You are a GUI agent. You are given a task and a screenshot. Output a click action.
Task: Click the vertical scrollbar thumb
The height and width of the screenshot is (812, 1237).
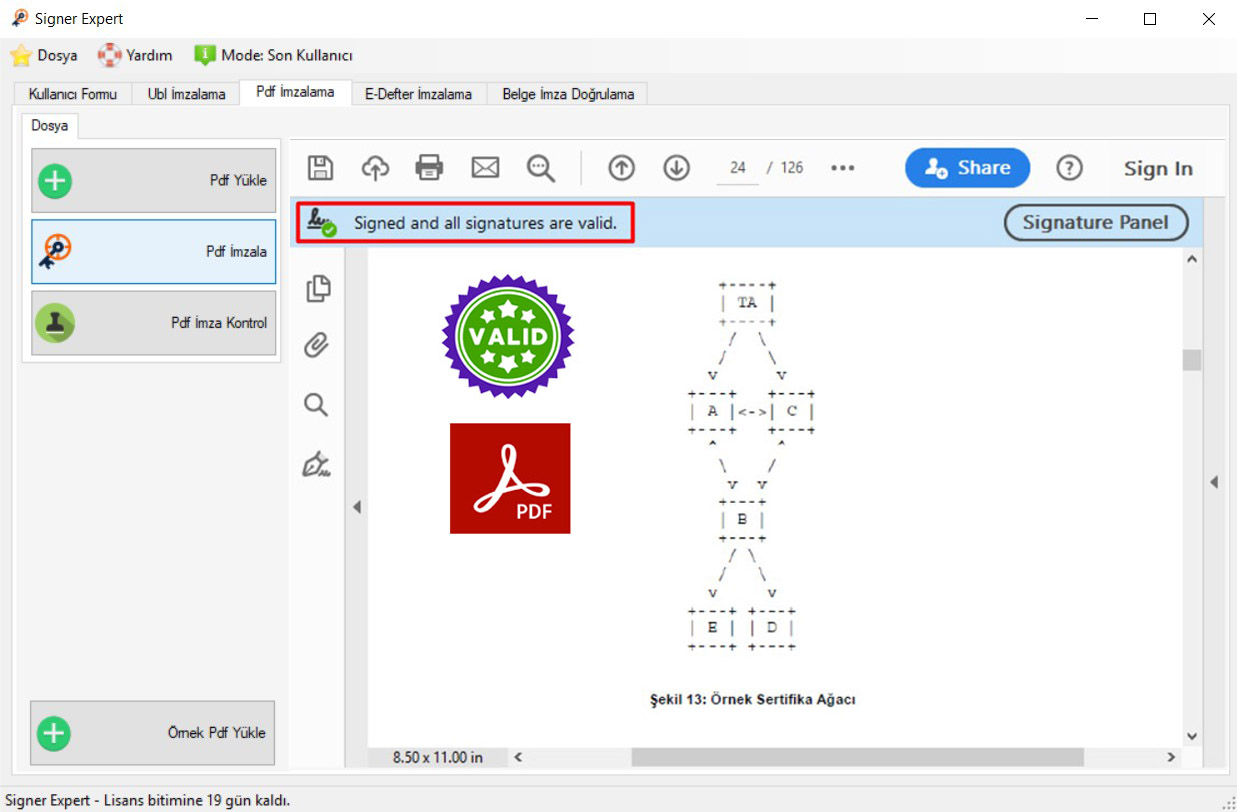click(x=1191, y=360)
